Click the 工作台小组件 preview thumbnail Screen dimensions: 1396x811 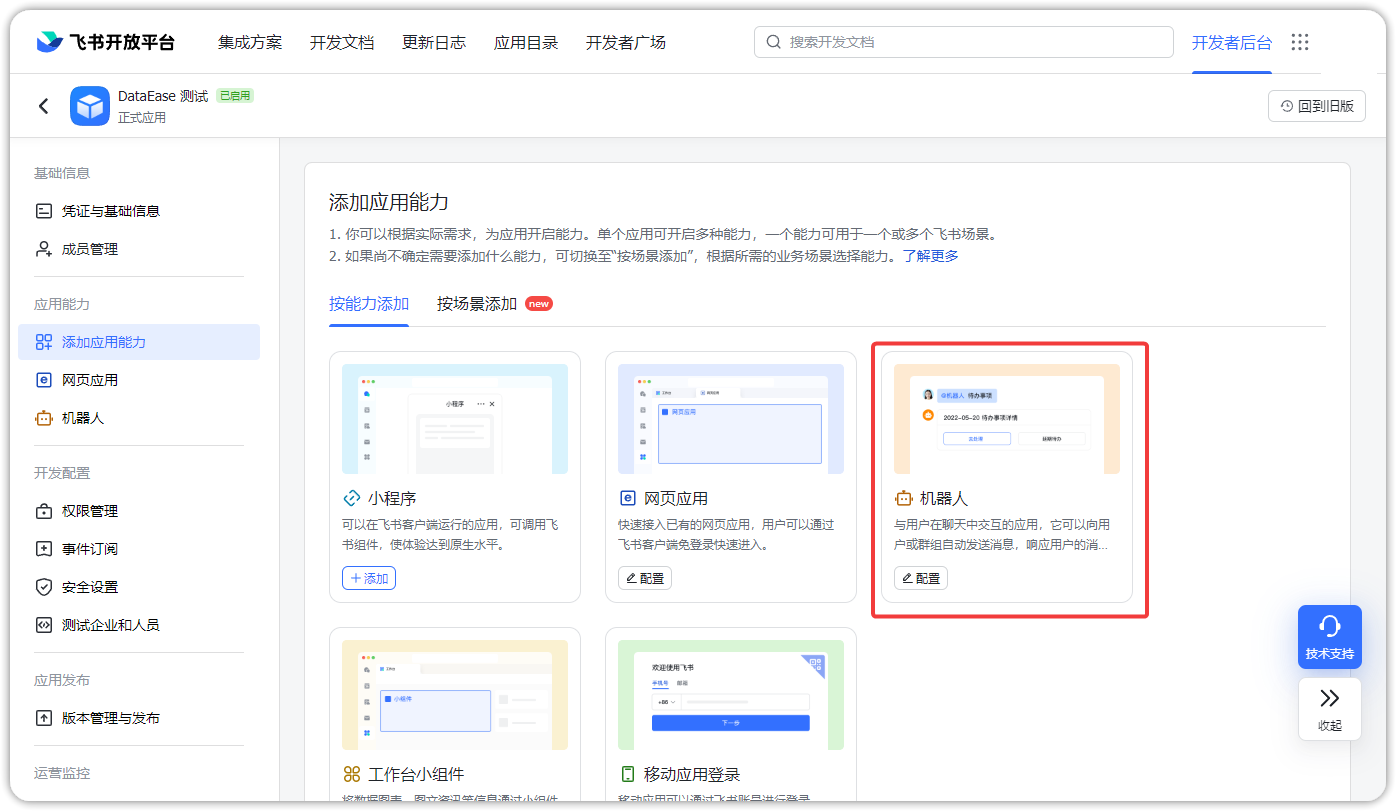pos(455,695)
